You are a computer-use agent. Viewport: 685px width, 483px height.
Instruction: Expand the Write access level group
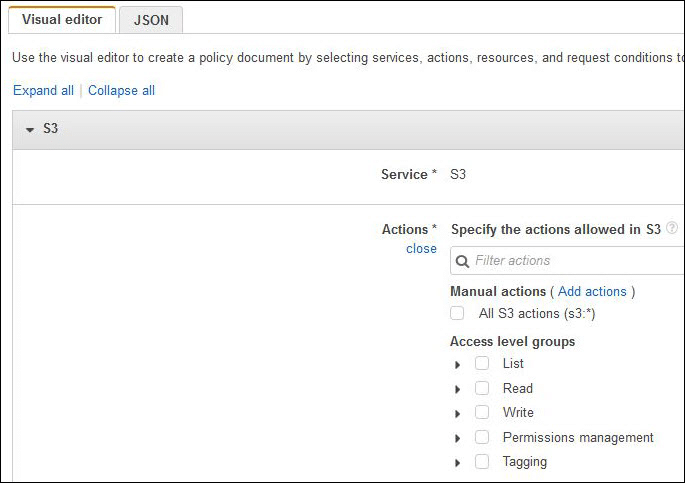(x=457, y=414)
